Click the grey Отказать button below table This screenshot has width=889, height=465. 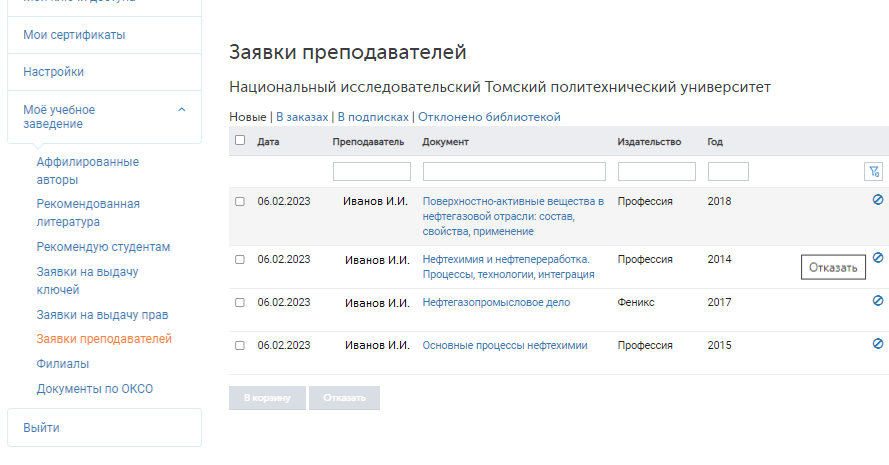(x=344, y=398)
